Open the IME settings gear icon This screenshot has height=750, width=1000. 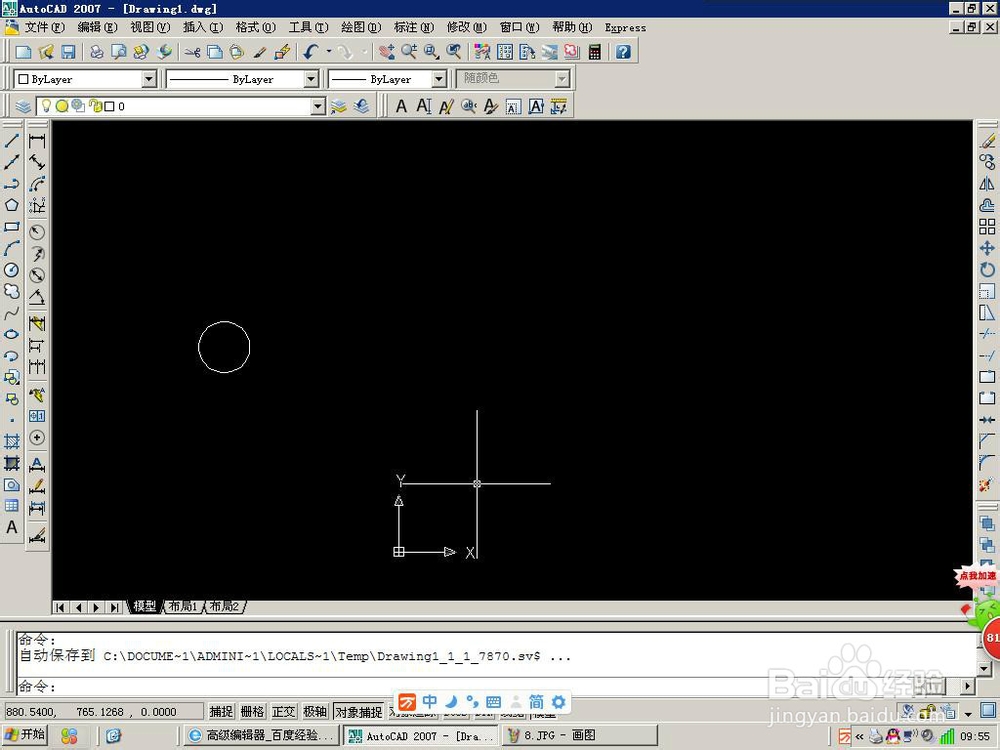pyautogui.click(x=559, y=702)
